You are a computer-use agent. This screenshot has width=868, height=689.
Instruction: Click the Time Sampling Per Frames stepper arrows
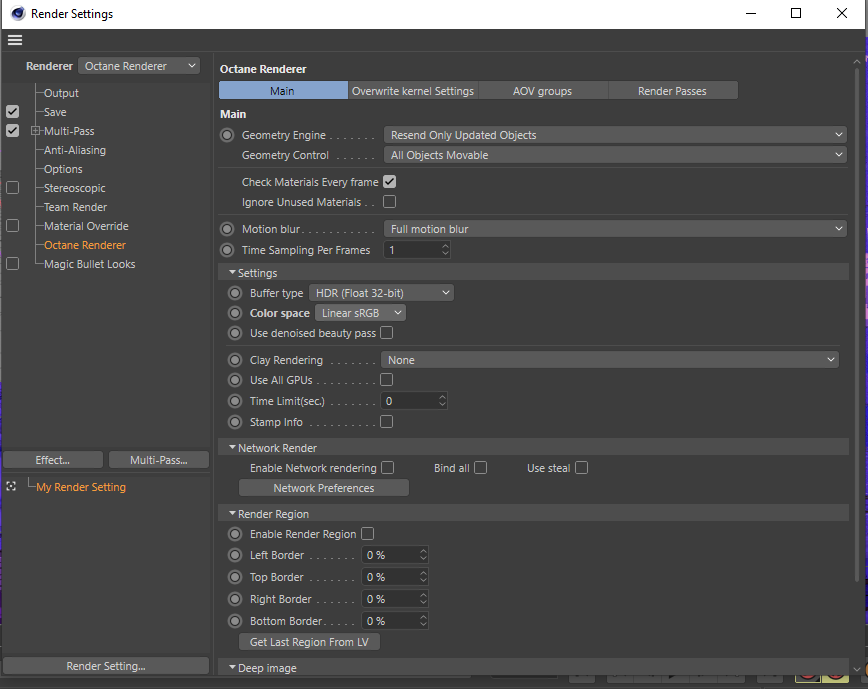(x=445, y=250)
